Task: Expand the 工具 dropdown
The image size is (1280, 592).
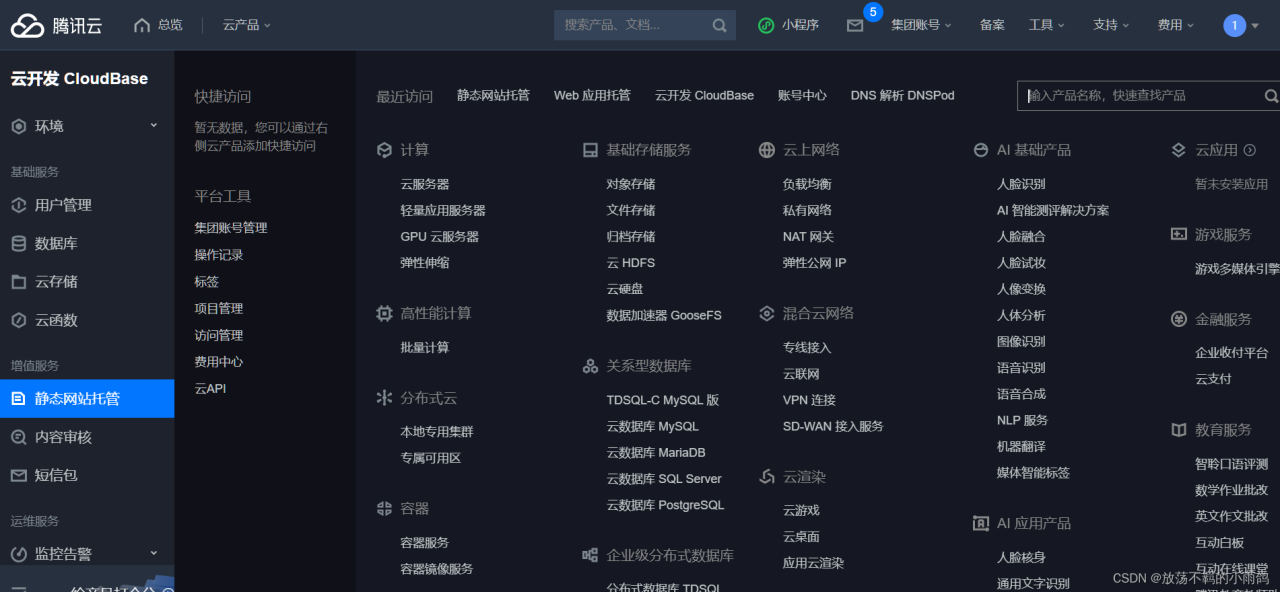Action: [x=1046, y=25]
